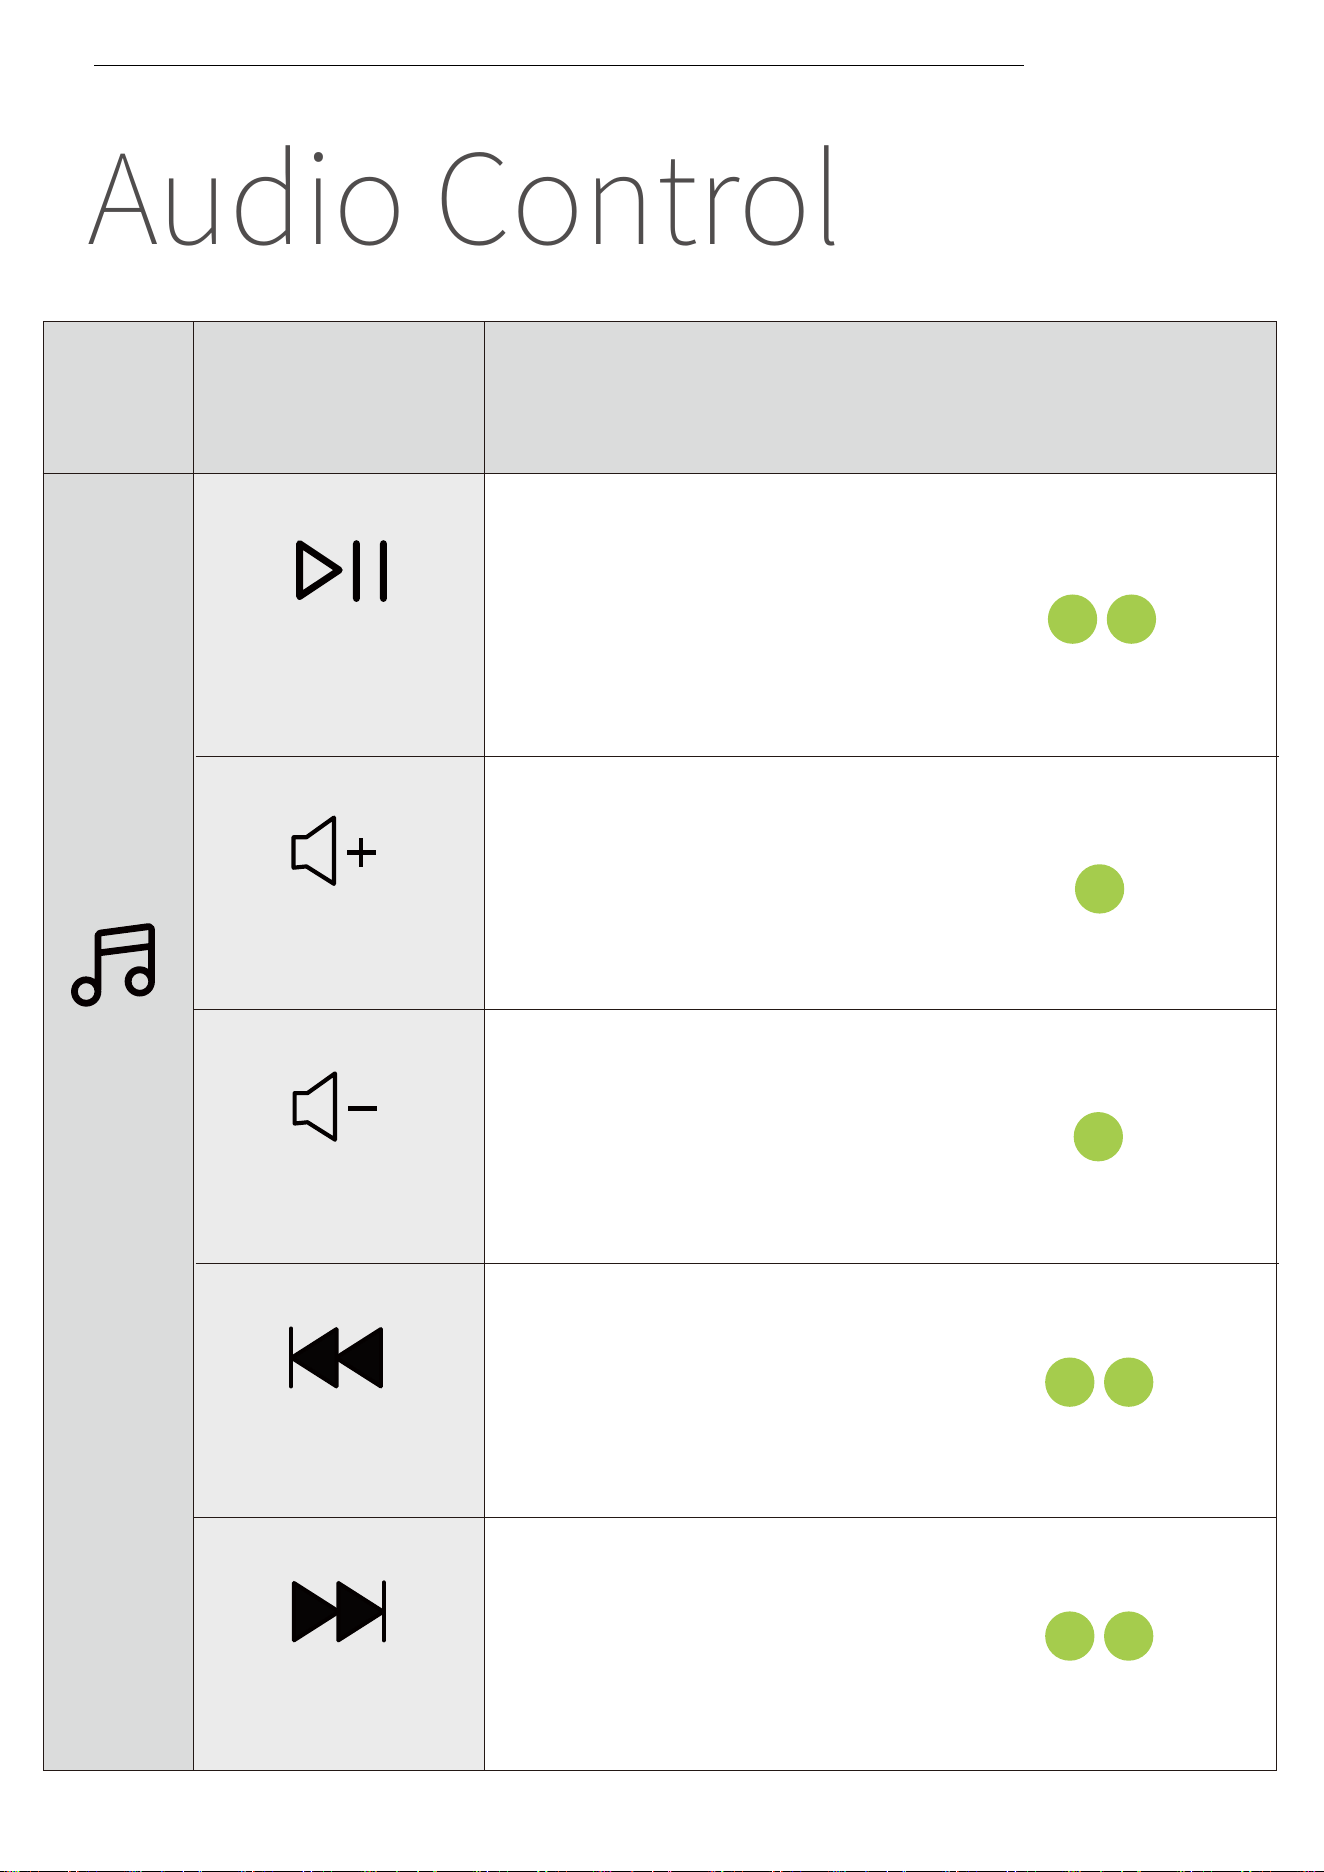Click left green dot in previous track row

point(1069,1382)
